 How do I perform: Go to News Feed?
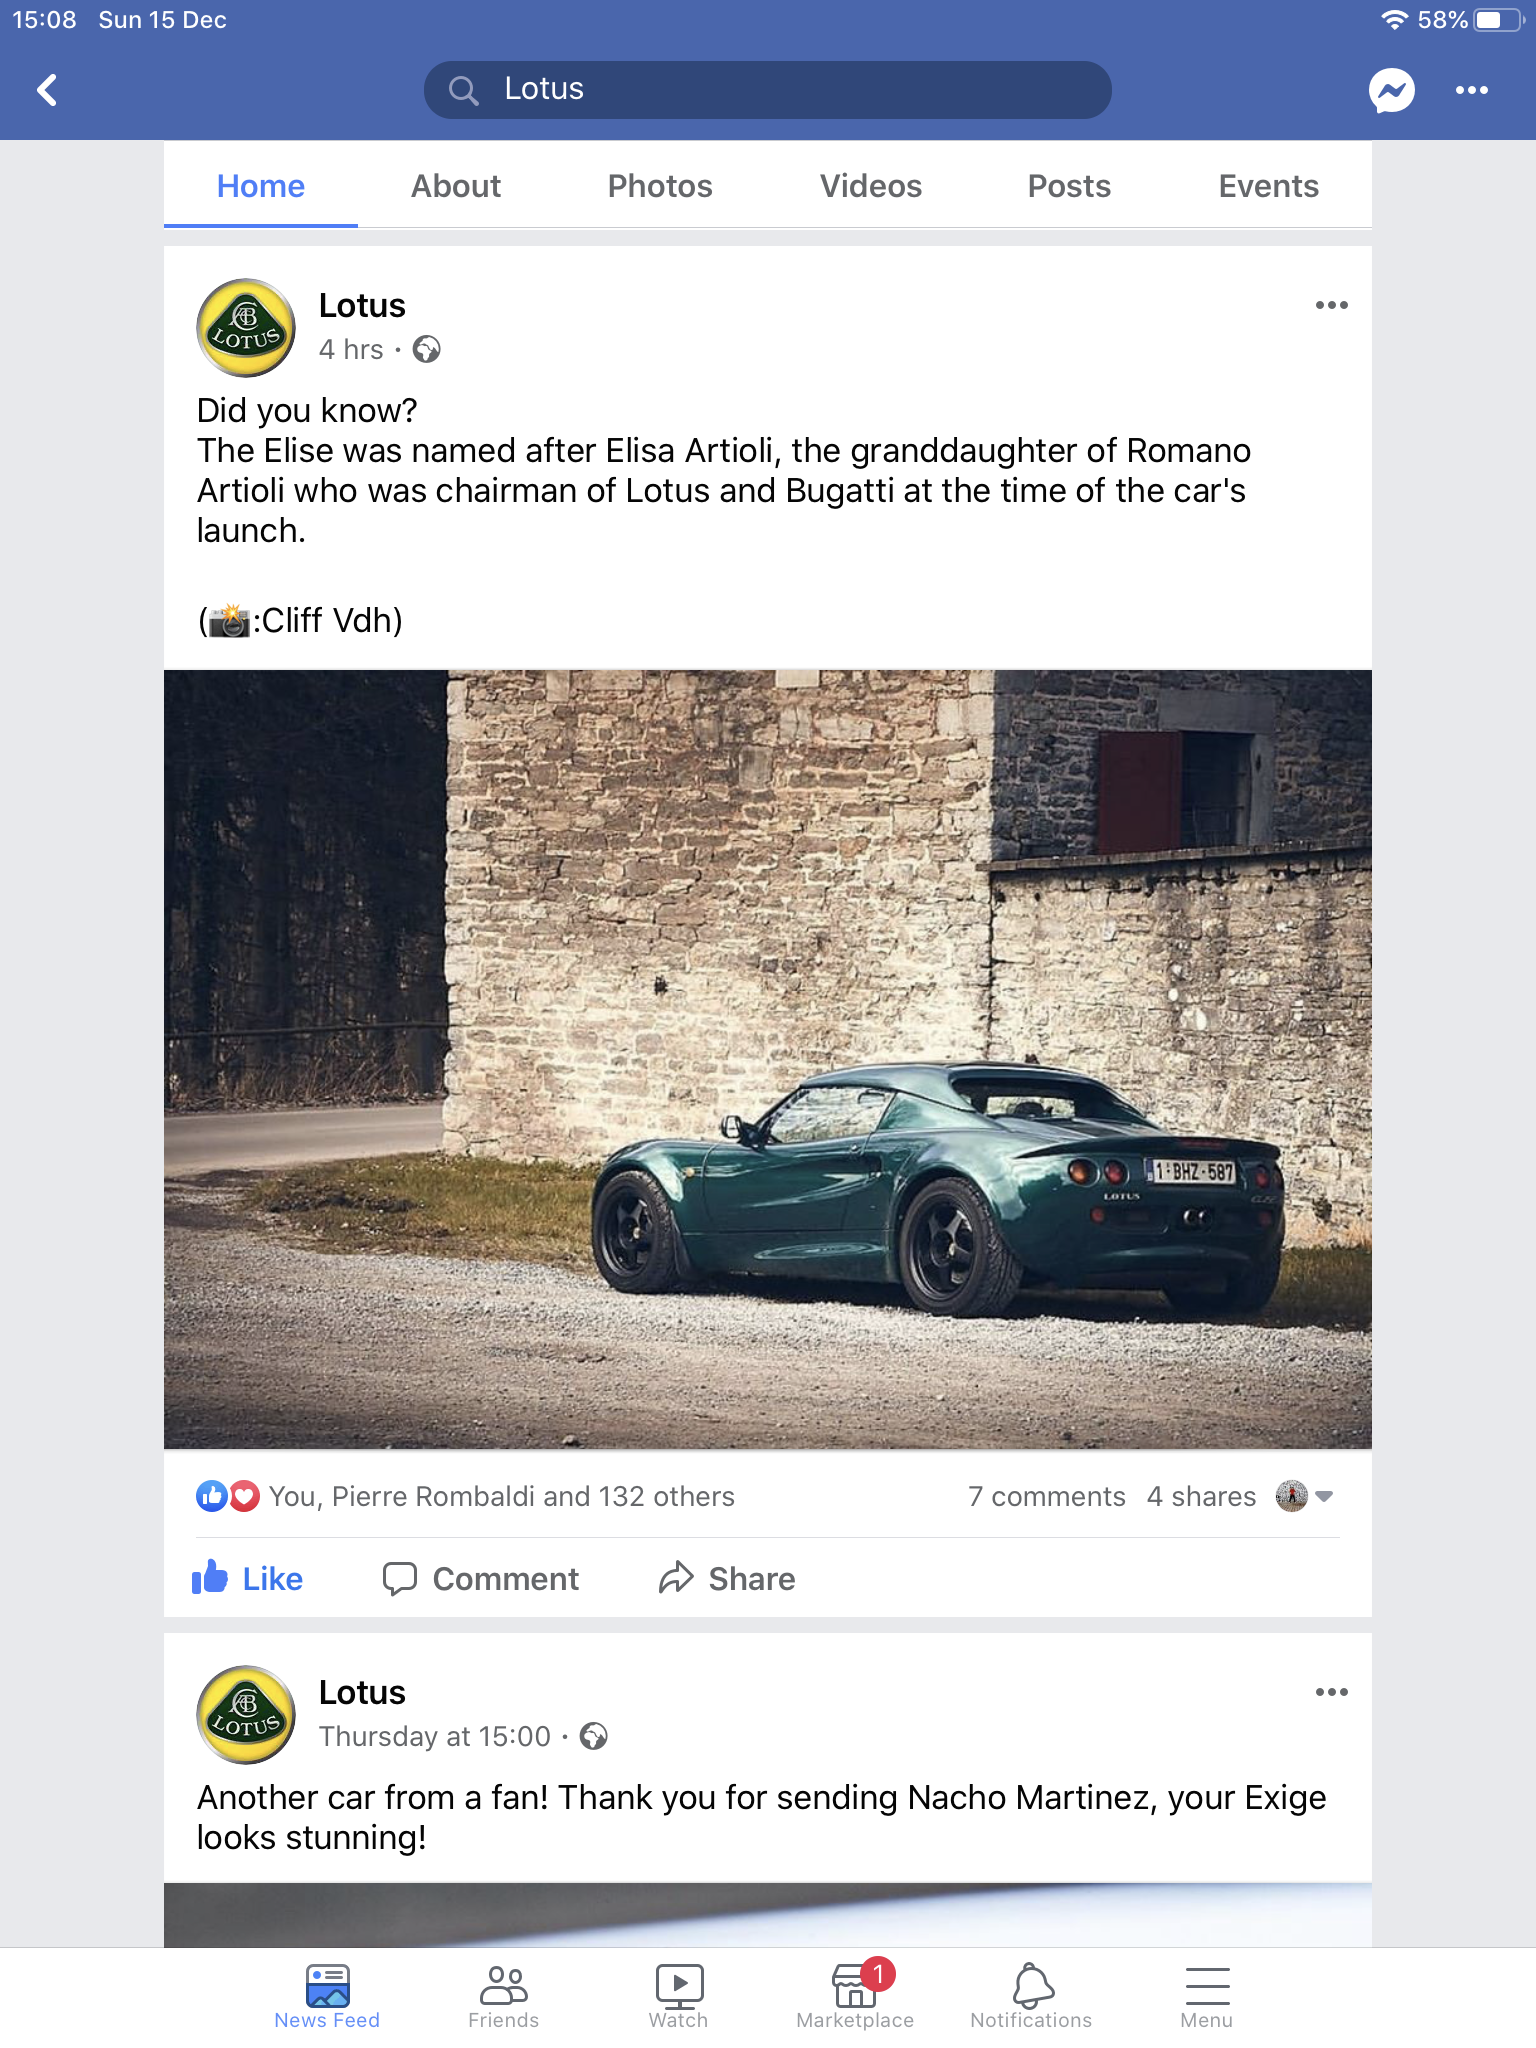(x=327, y=1996)
